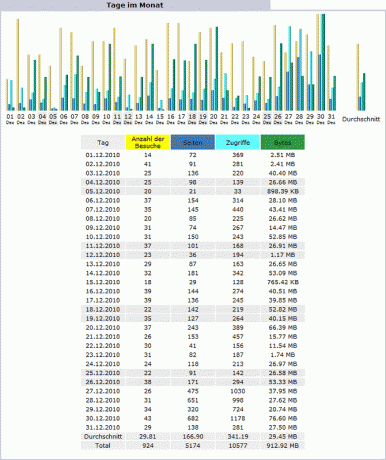
Task: Select the 20 Dez label under chart
Action: pyautogui.click(x=213, y=118)
